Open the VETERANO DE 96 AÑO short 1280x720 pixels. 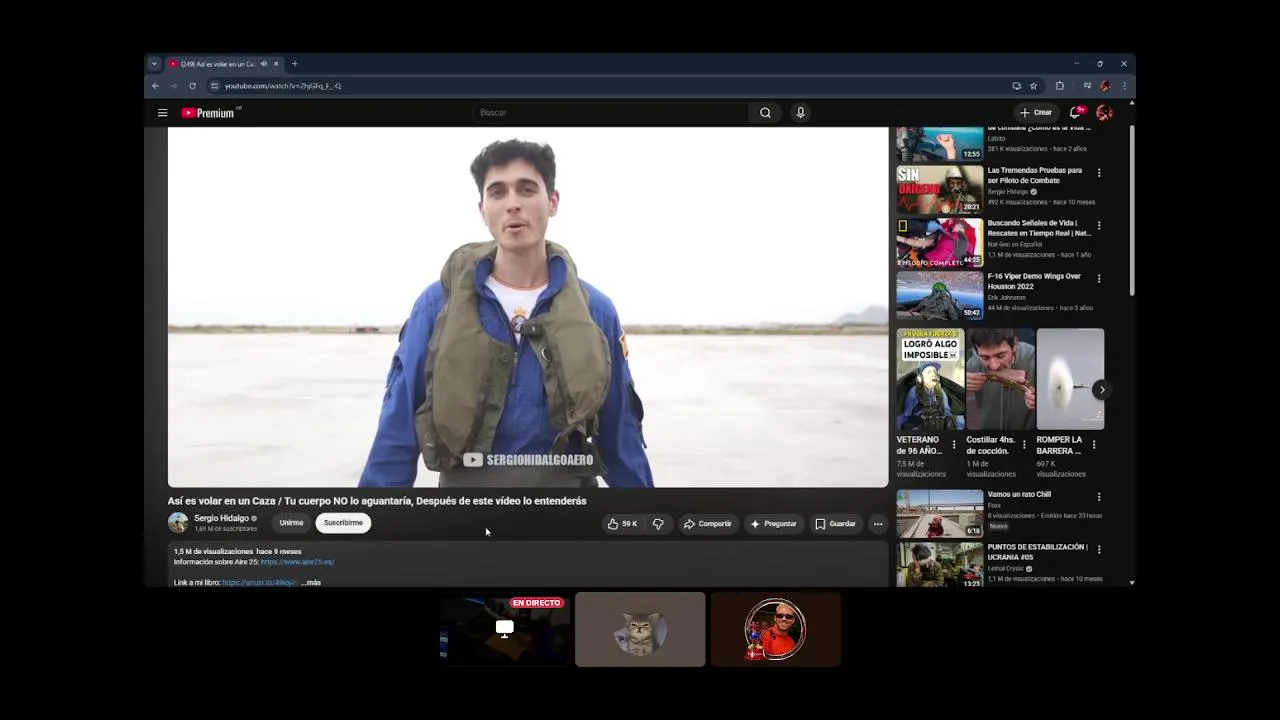[930, 379]
